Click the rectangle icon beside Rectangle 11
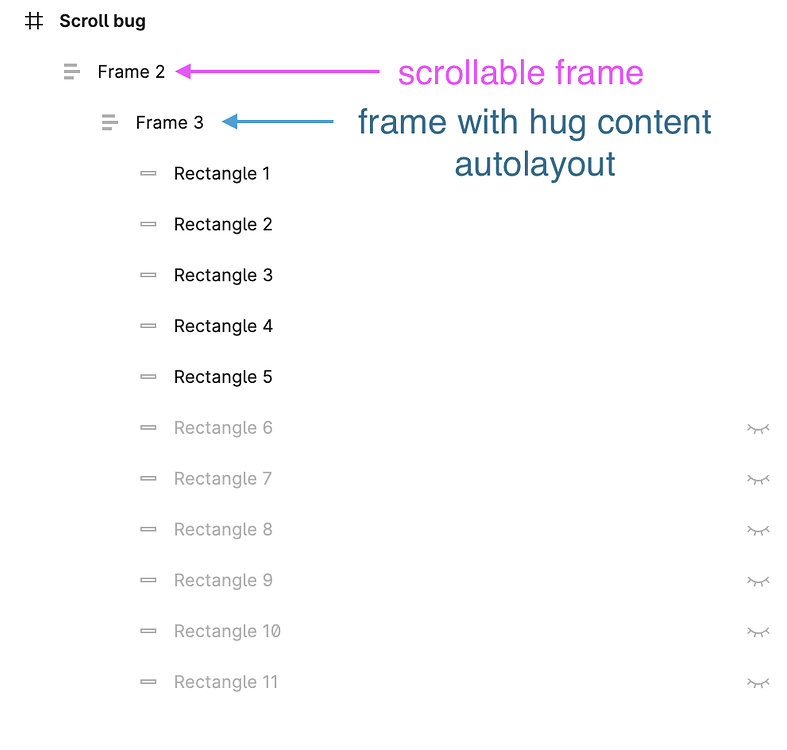This screenshot has width=787, height=750. click(x=148, y=682)
